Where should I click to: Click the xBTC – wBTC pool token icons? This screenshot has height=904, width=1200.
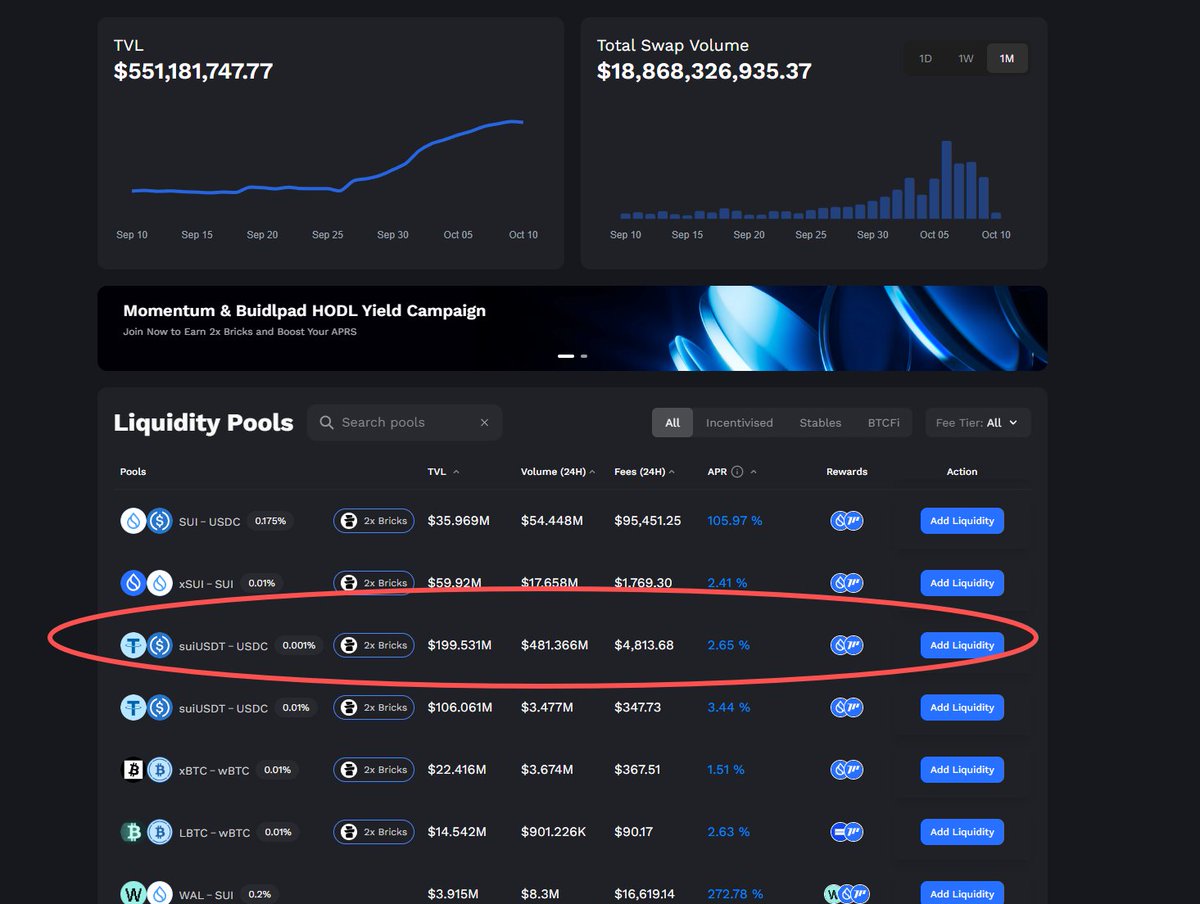point(146,770)
